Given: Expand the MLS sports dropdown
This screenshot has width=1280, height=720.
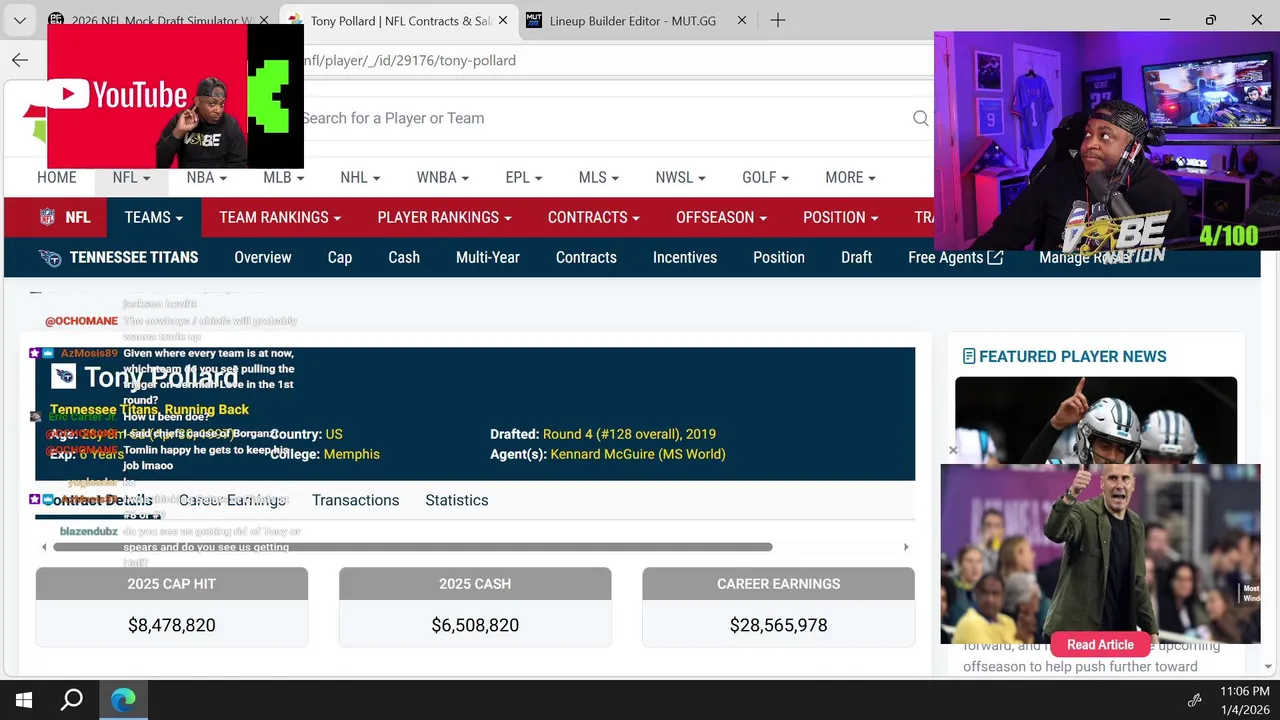Looking at the screenshot, I should [x=598, y=177].
